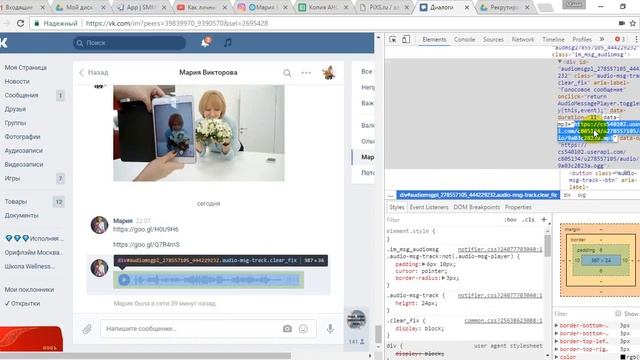This screenshot has width=640, height=360.
Task: Open DevTools Sources tab
Action: point(493,40)
